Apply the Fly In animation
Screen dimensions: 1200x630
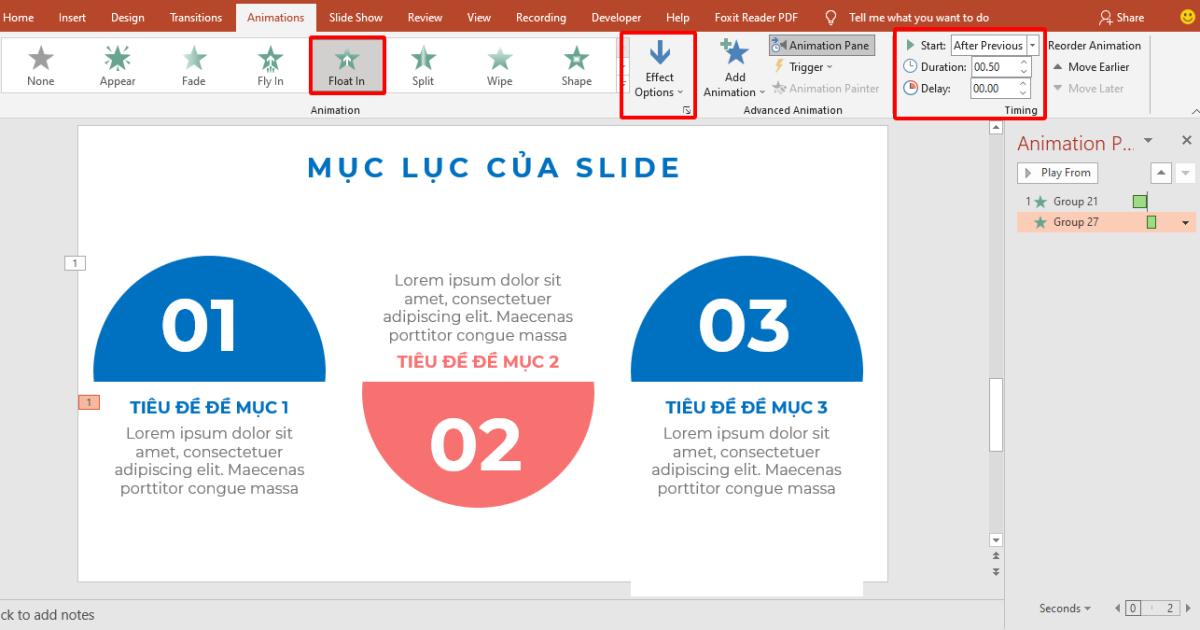[x=269, y=64]
